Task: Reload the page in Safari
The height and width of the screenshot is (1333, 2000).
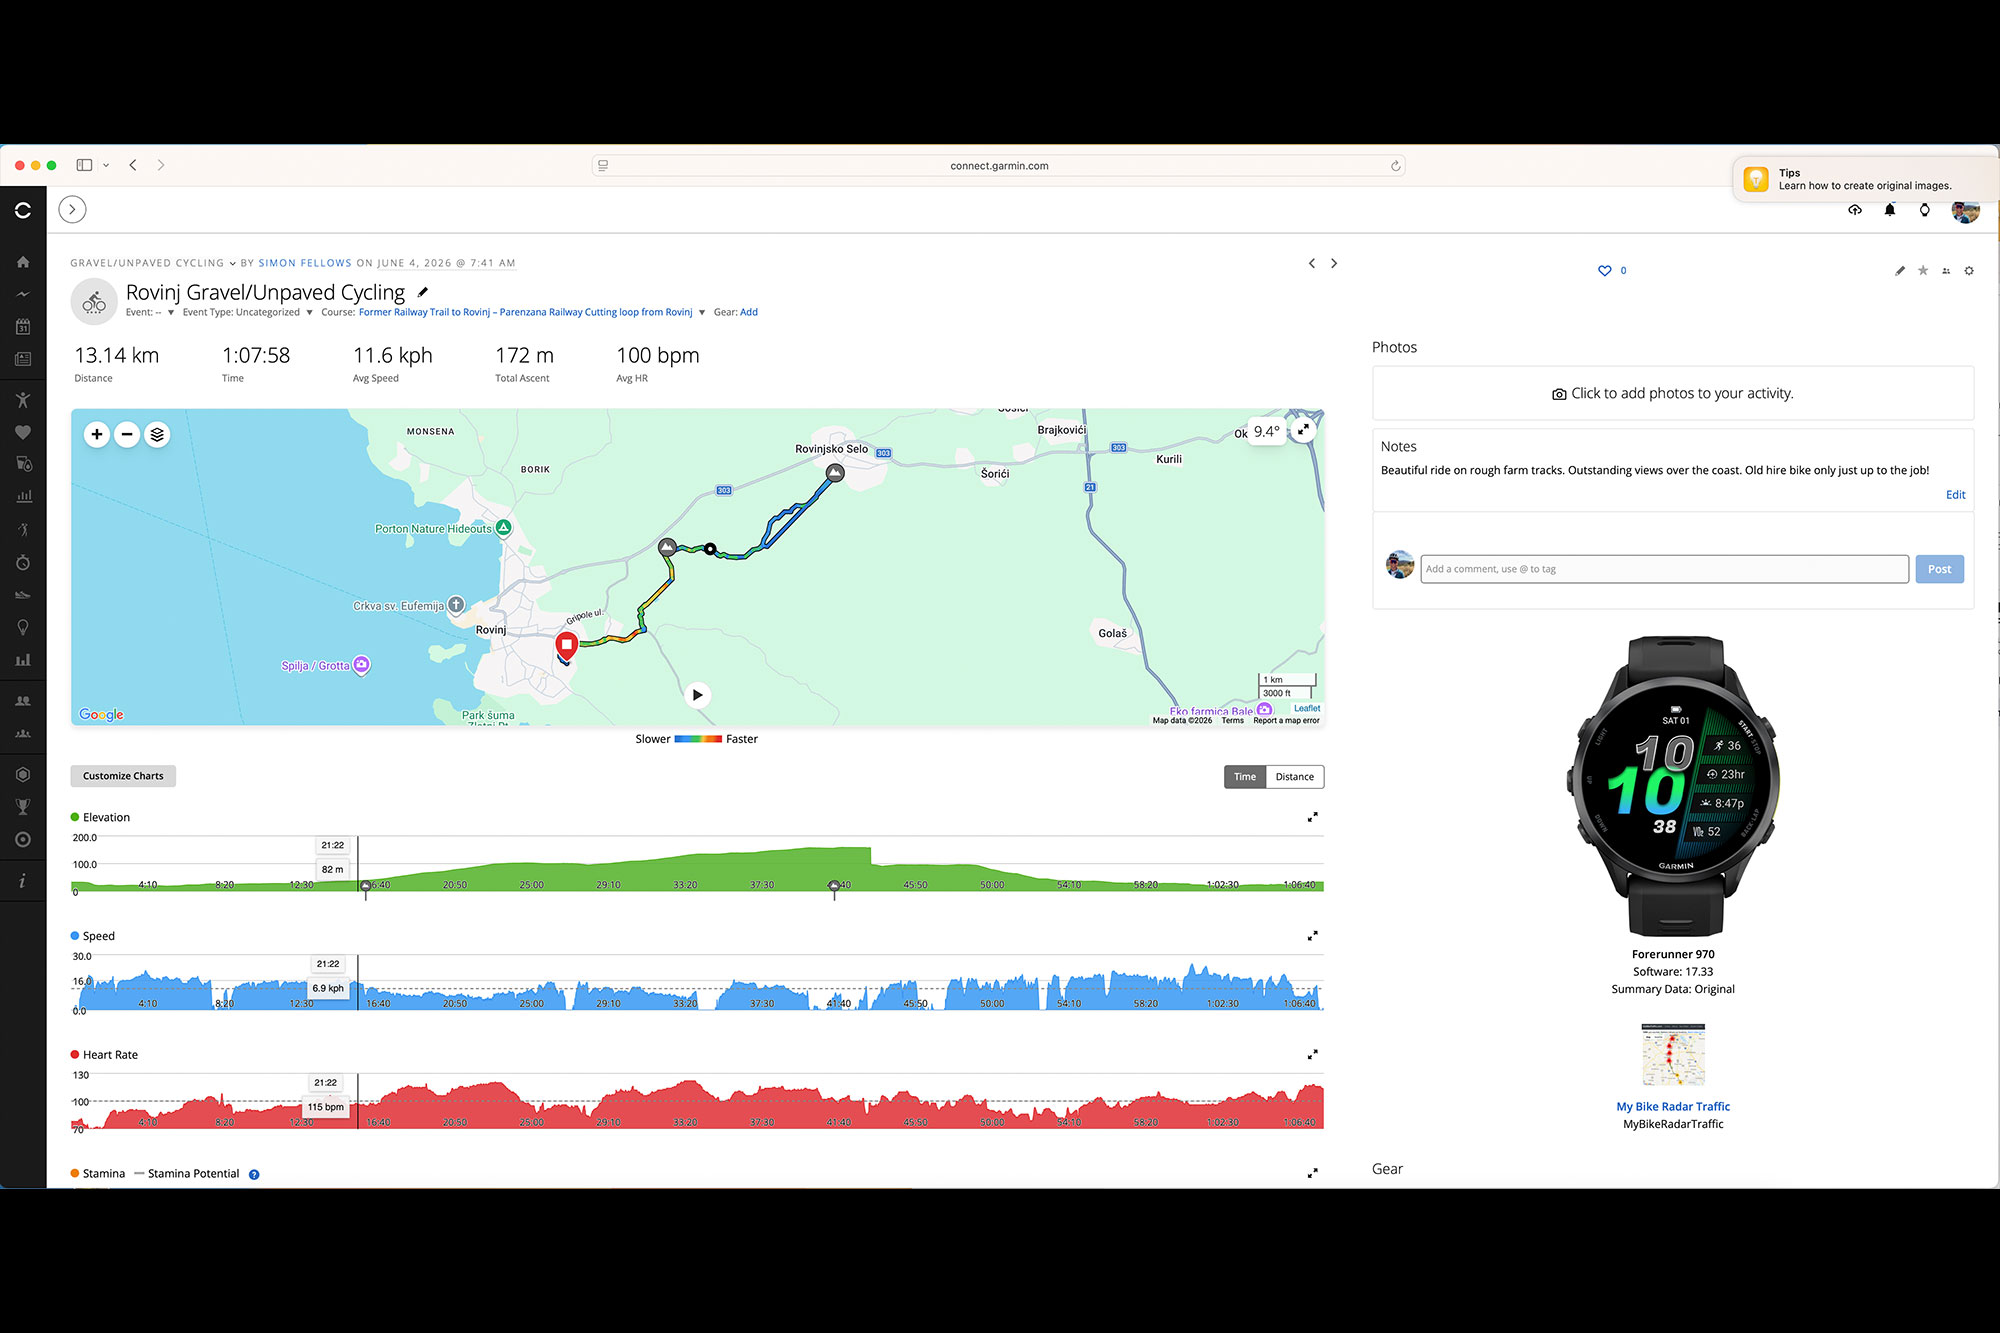Action: (1395, 166)
